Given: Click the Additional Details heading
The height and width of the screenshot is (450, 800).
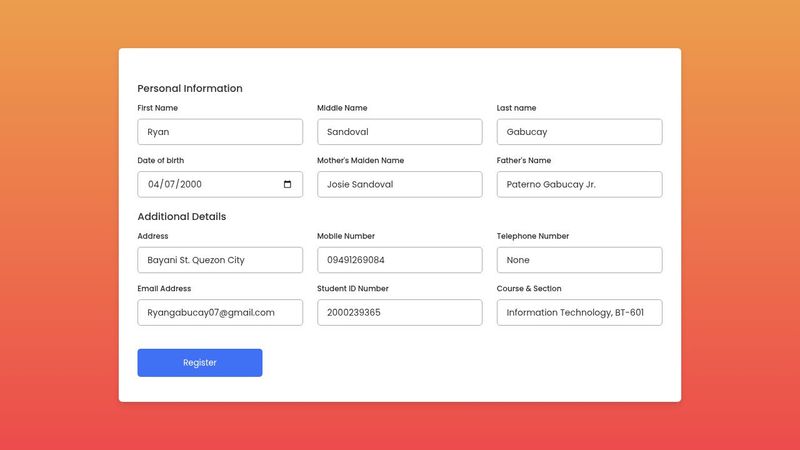Looking at the screenshot, I should pos(181,216).
